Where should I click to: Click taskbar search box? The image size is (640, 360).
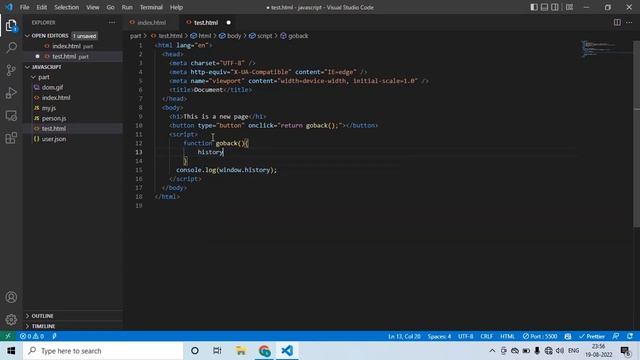[103, 351]
